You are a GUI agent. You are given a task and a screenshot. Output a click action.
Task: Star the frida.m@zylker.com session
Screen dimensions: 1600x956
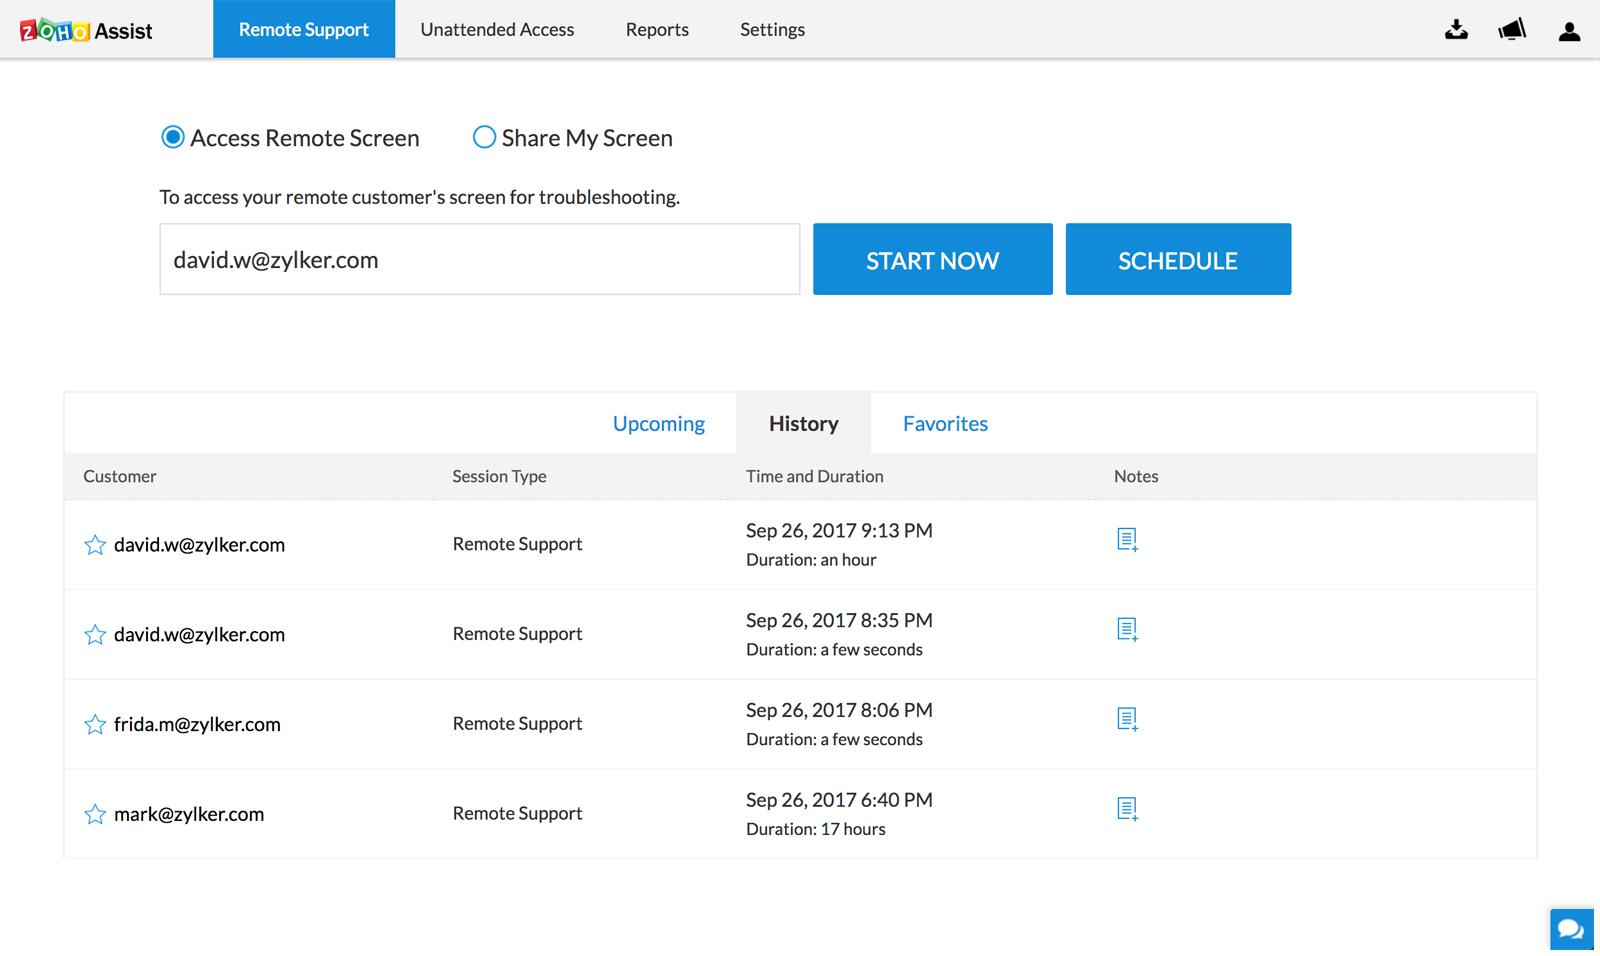[95, 724]
